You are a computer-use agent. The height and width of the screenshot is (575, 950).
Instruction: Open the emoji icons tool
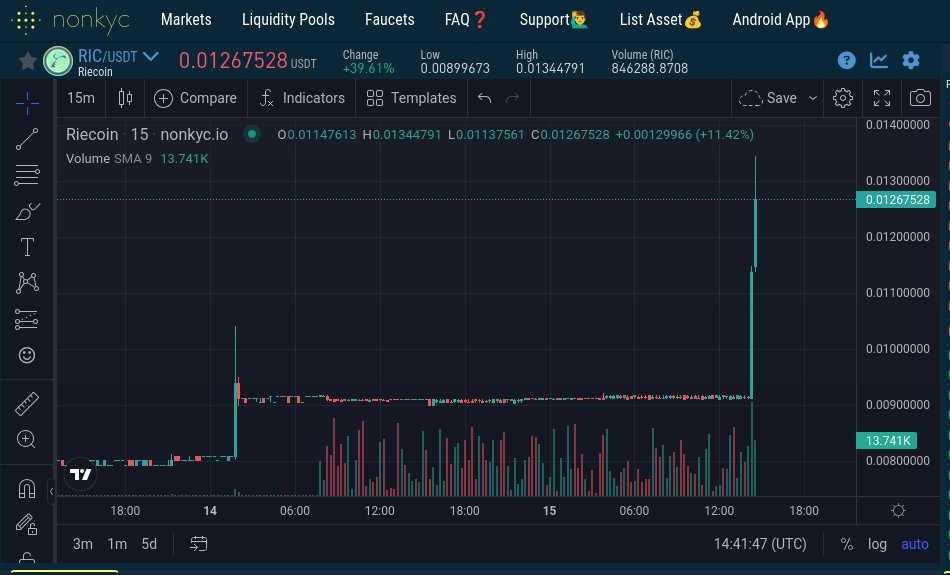[x=27, y=355]
